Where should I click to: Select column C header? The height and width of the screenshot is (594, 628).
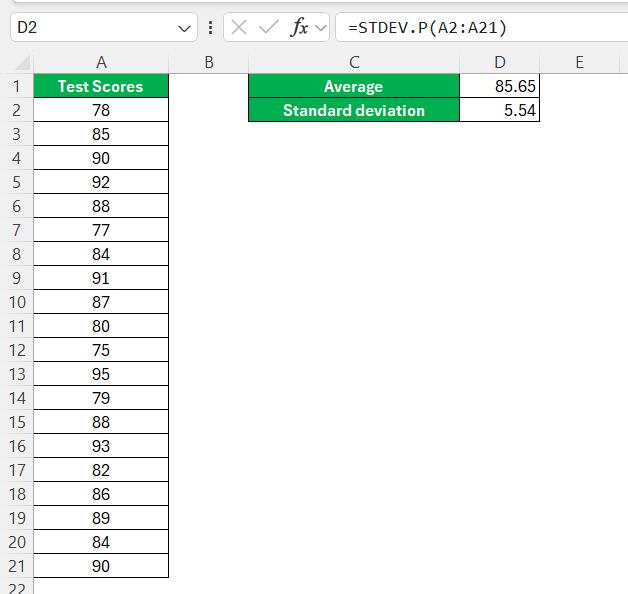coord(354,62)
